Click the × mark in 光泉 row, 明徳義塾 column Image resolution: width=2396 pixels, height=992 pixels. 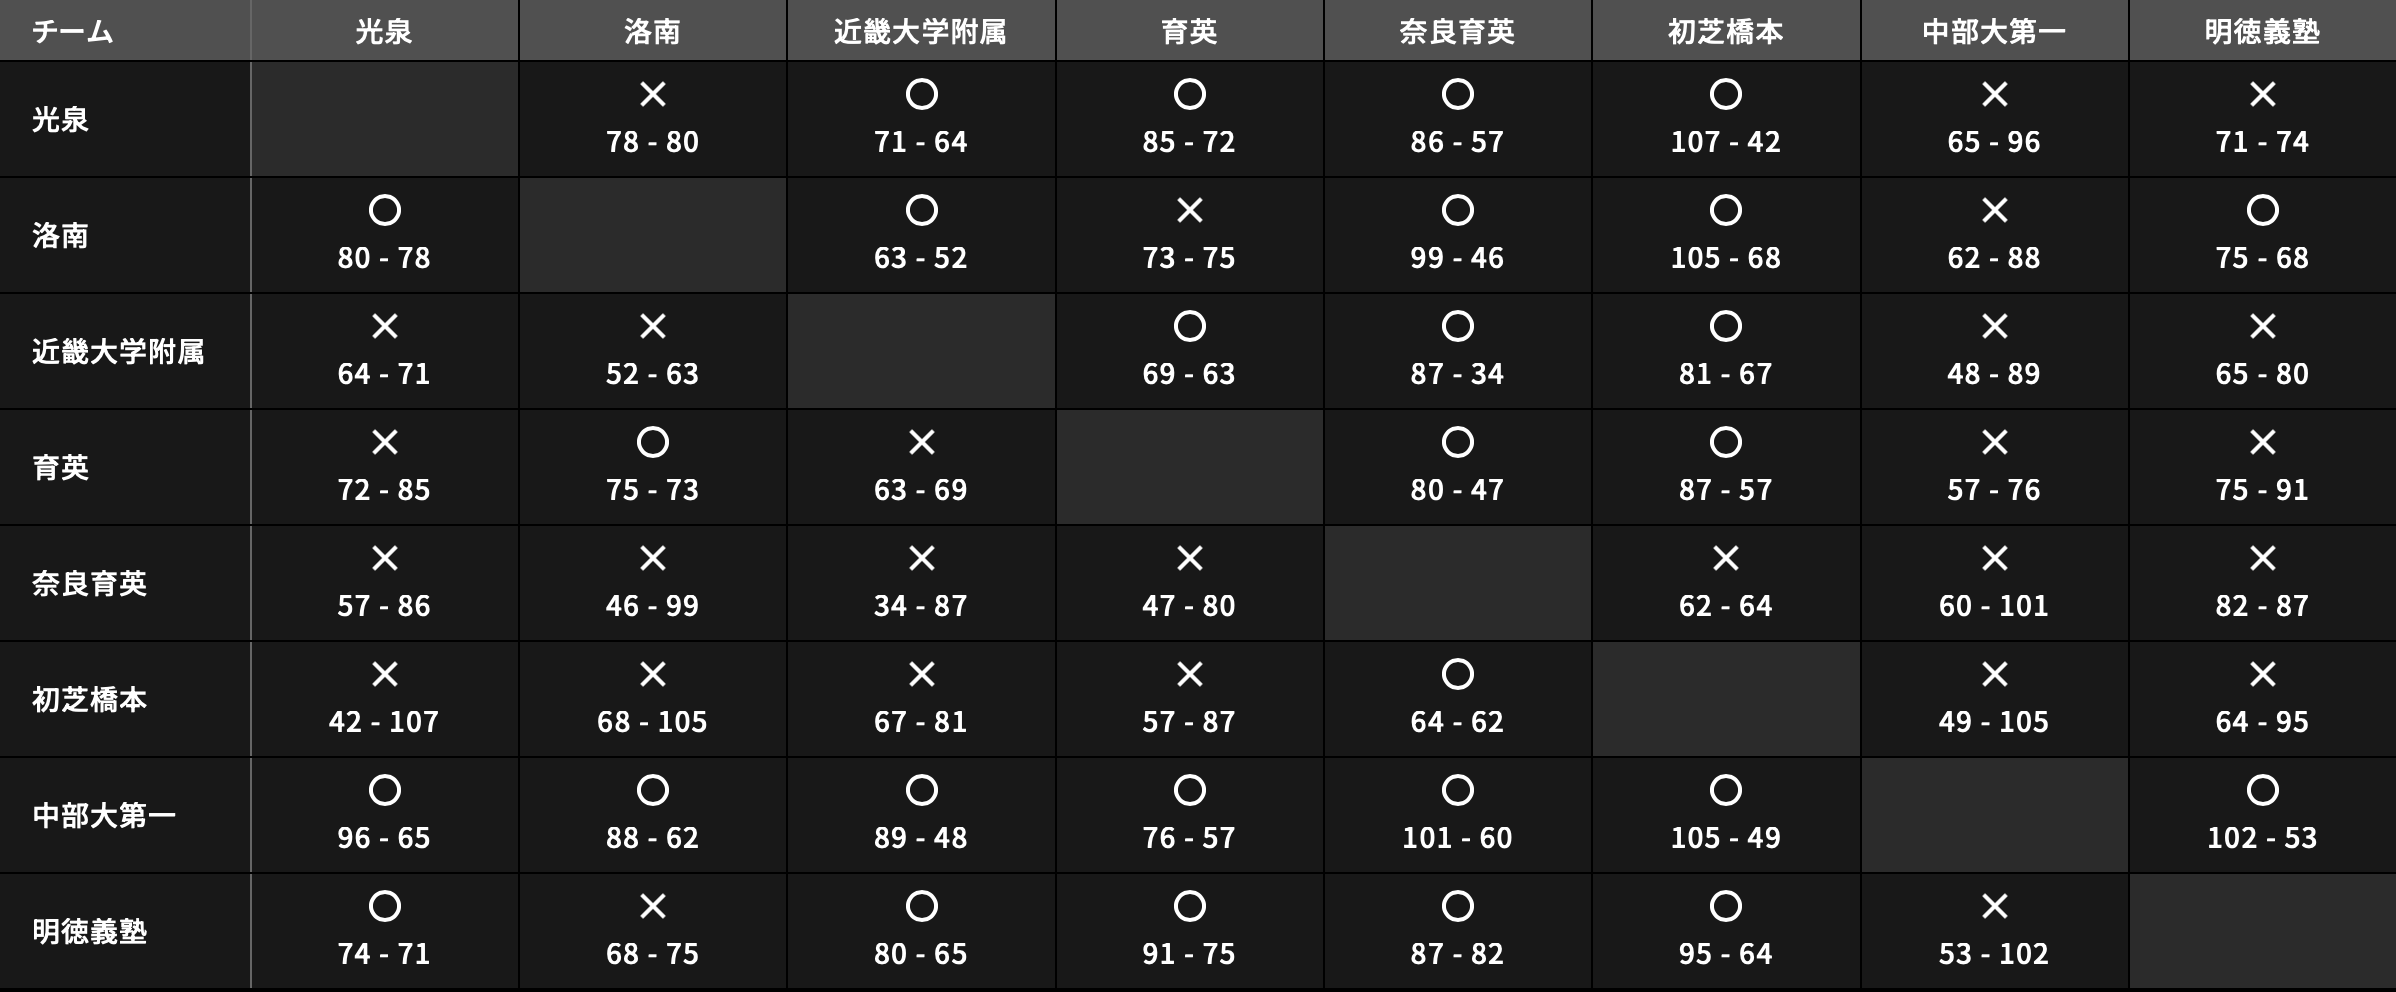click(x=2262, y=95)
